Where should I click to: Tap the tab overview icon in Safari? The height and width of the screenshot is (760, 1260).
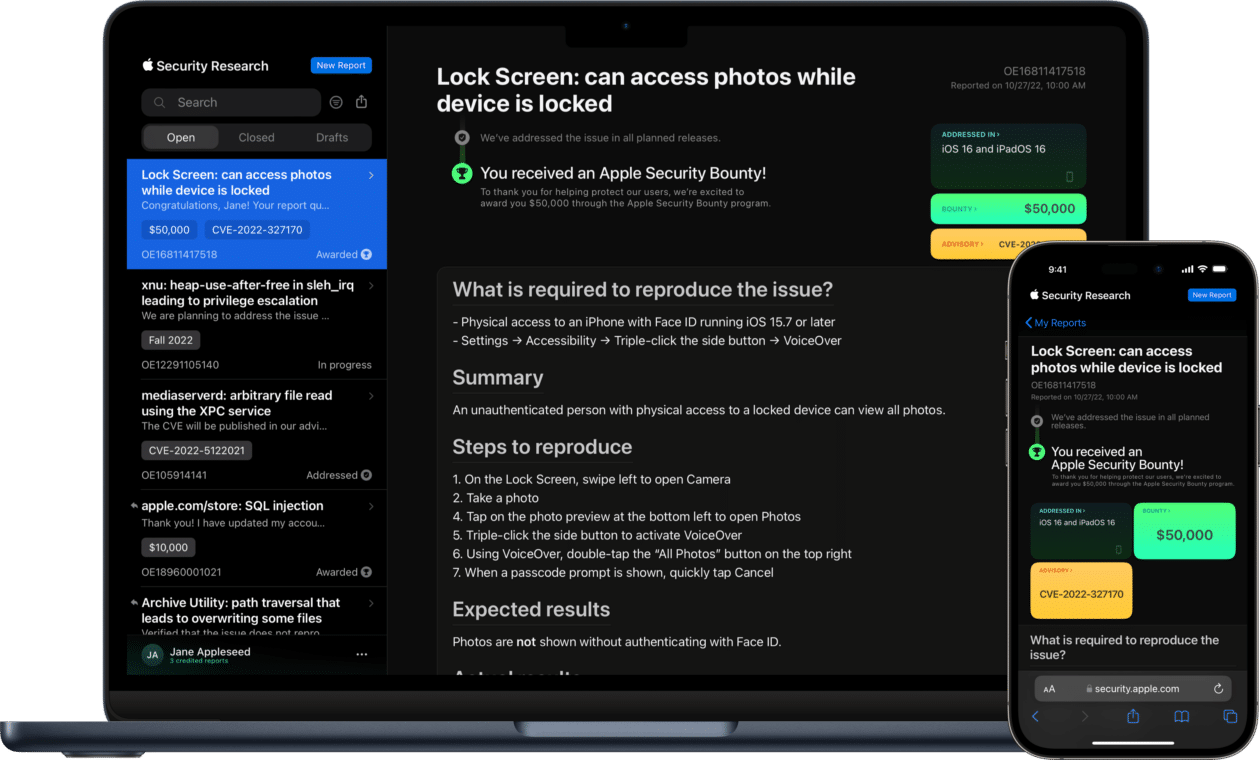coord(1229,716)
